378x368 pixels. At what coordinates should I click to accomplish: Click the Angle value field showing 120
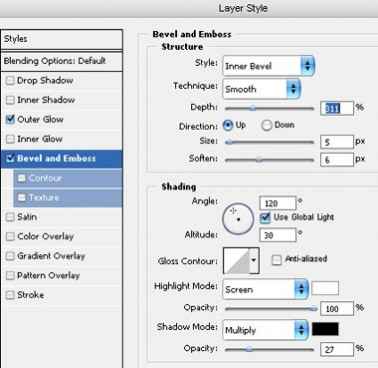click(x=277, y=203)
